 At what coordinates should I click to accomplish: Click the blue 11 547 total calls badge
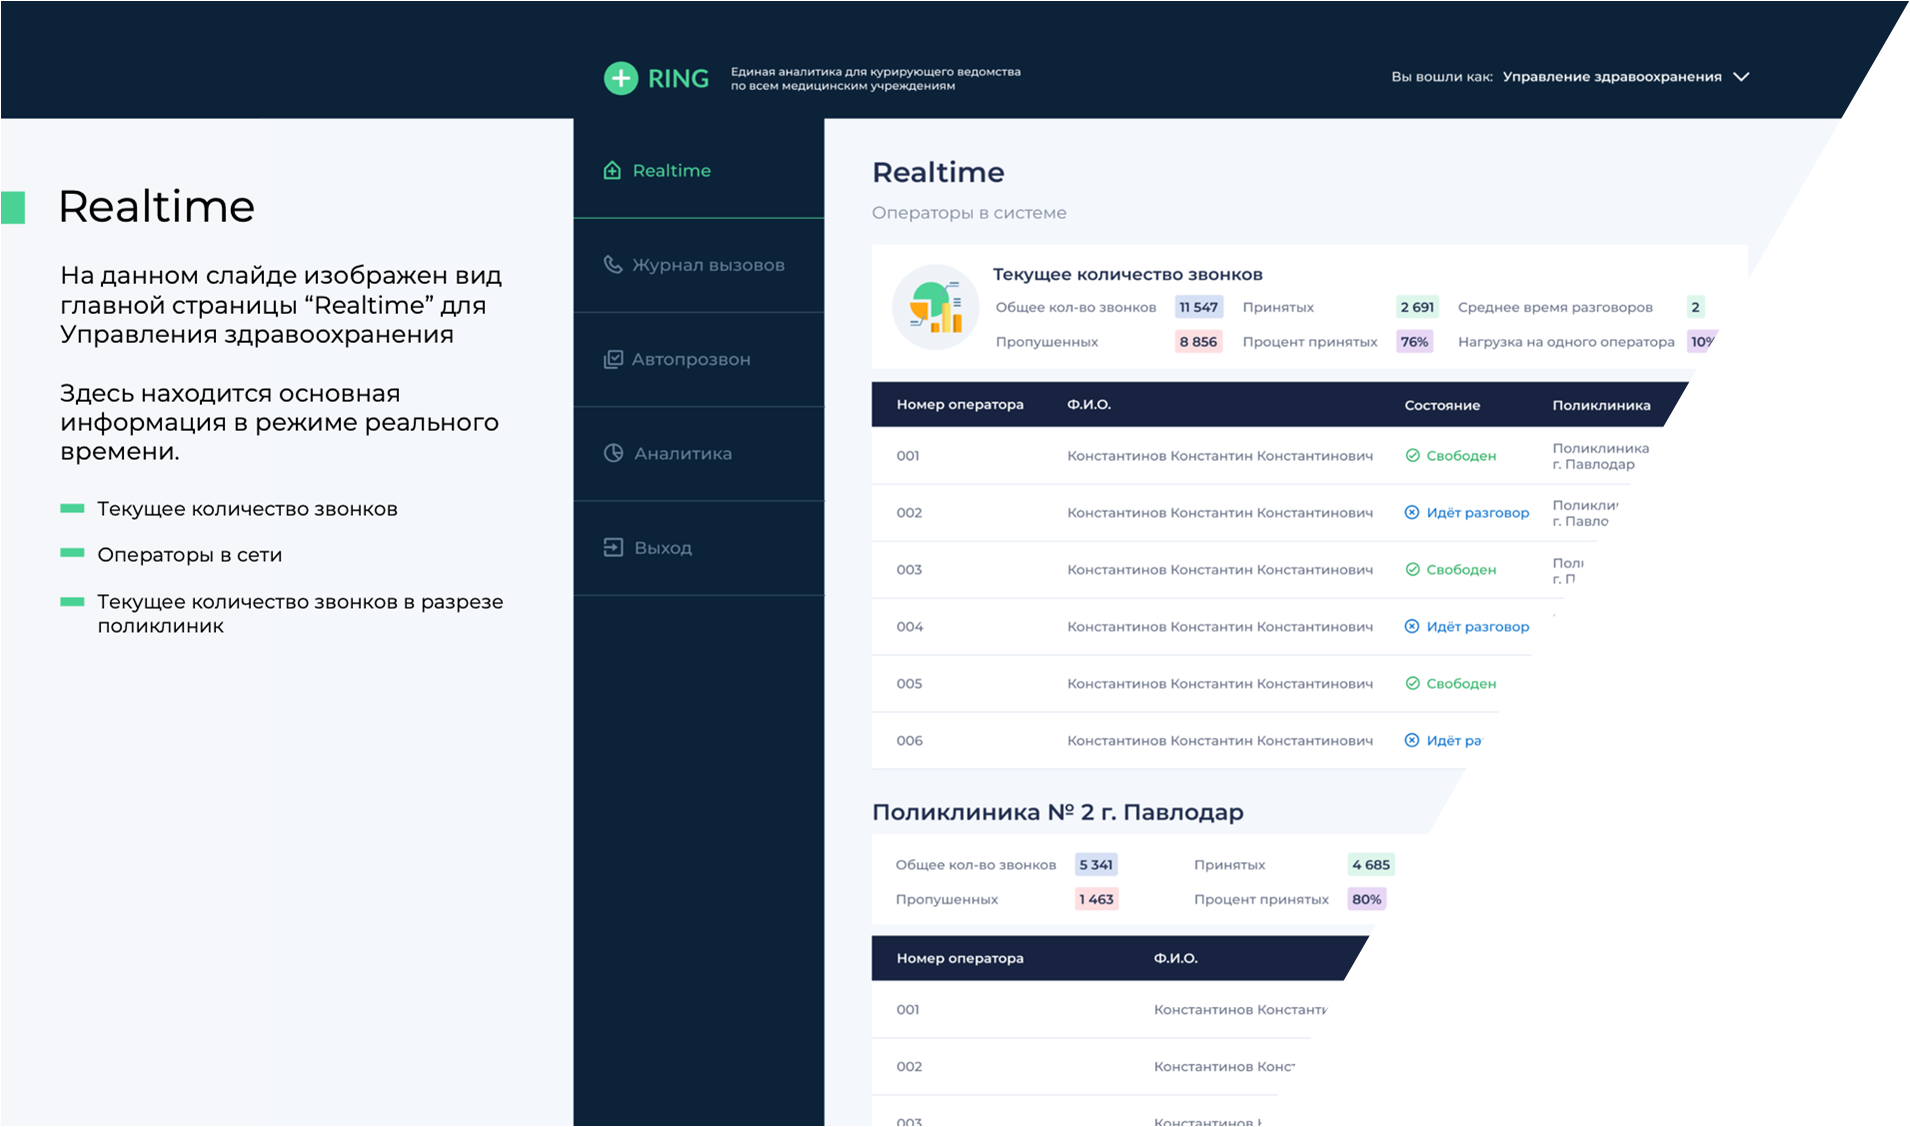point(1198,307)
